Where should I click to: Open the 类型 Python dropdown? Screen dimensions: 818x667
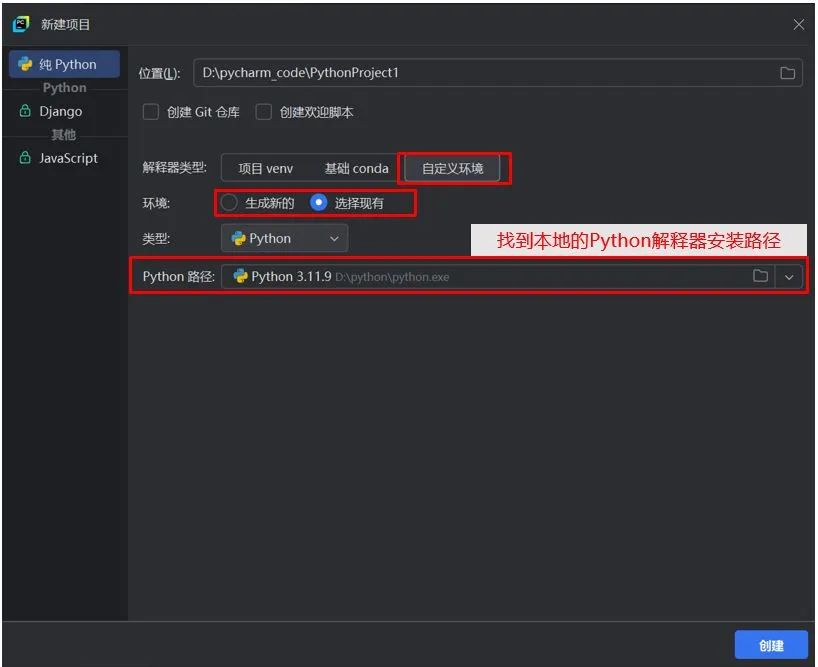tap(284, 238)
